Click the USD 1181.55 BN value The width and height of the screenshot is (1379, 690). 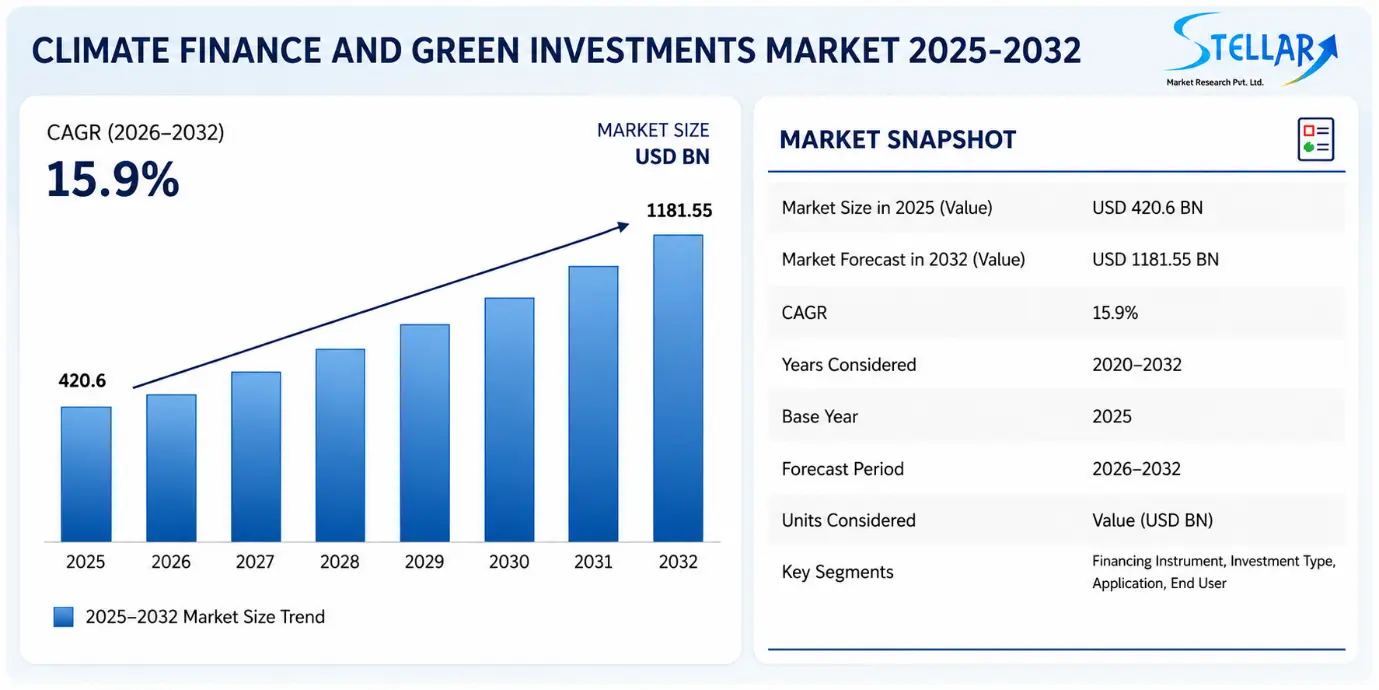pos(1156,260)
